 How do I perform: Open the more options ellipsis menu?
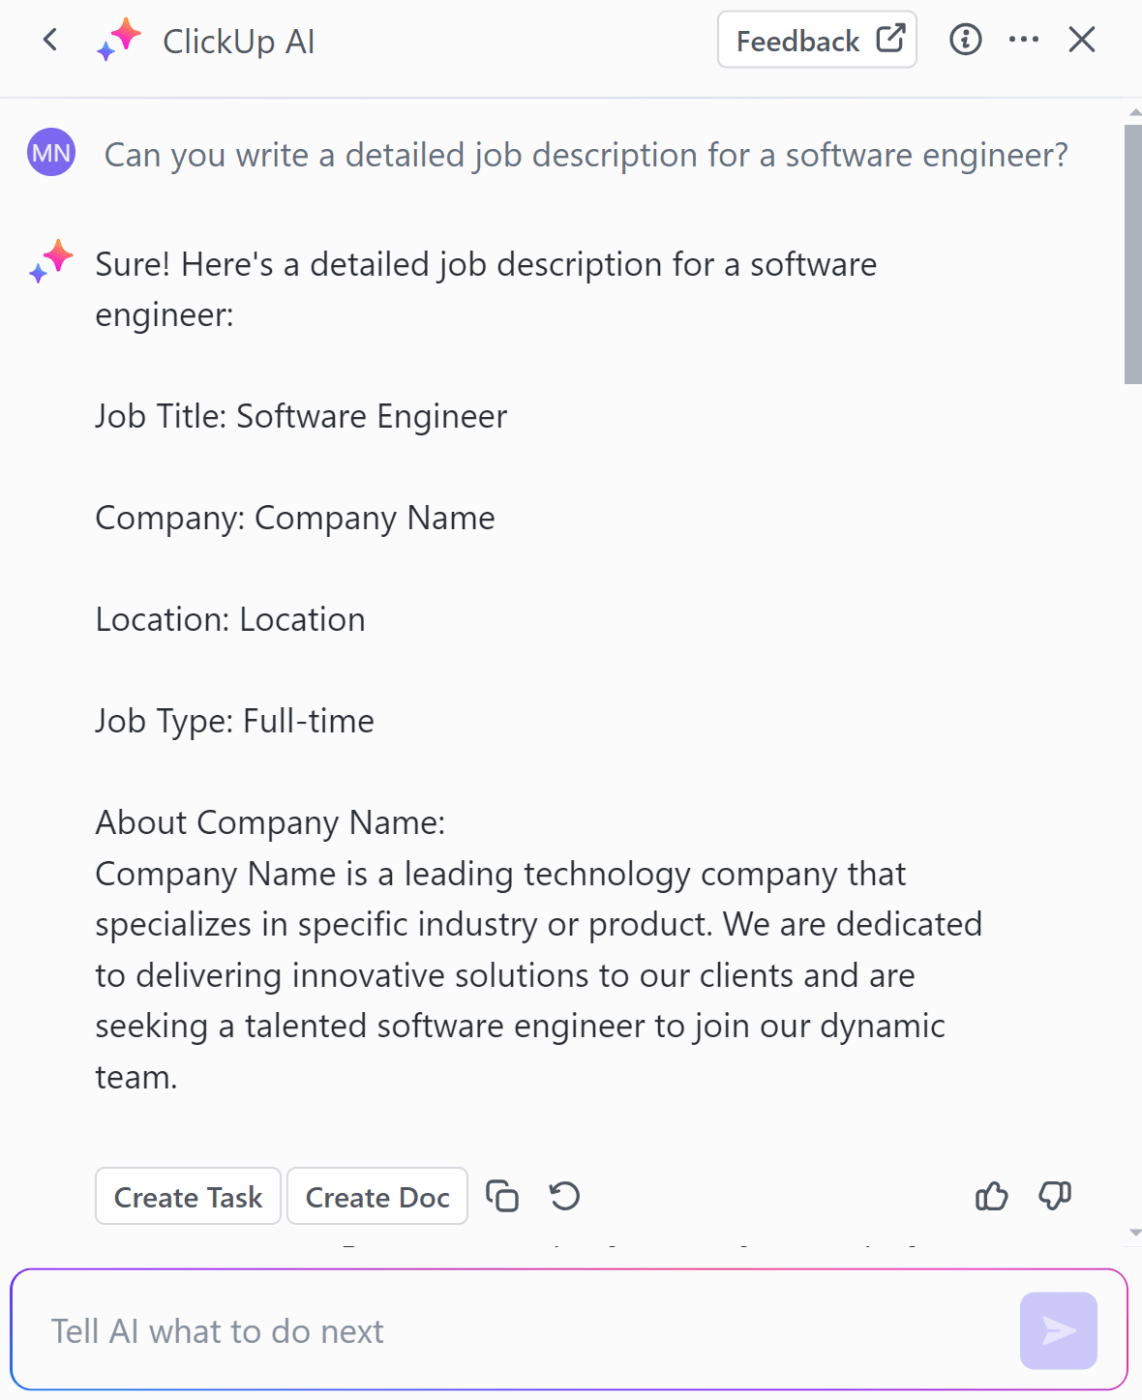tap(1023, 40)
